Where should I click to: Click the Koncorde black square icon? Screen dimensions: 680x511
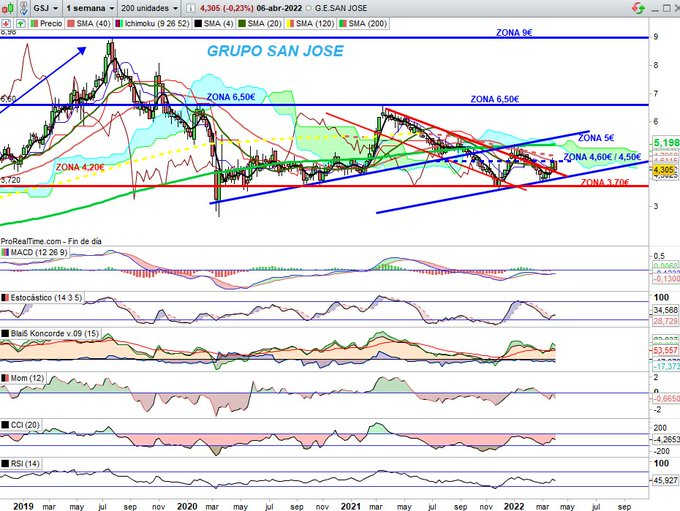pos(5,334)
